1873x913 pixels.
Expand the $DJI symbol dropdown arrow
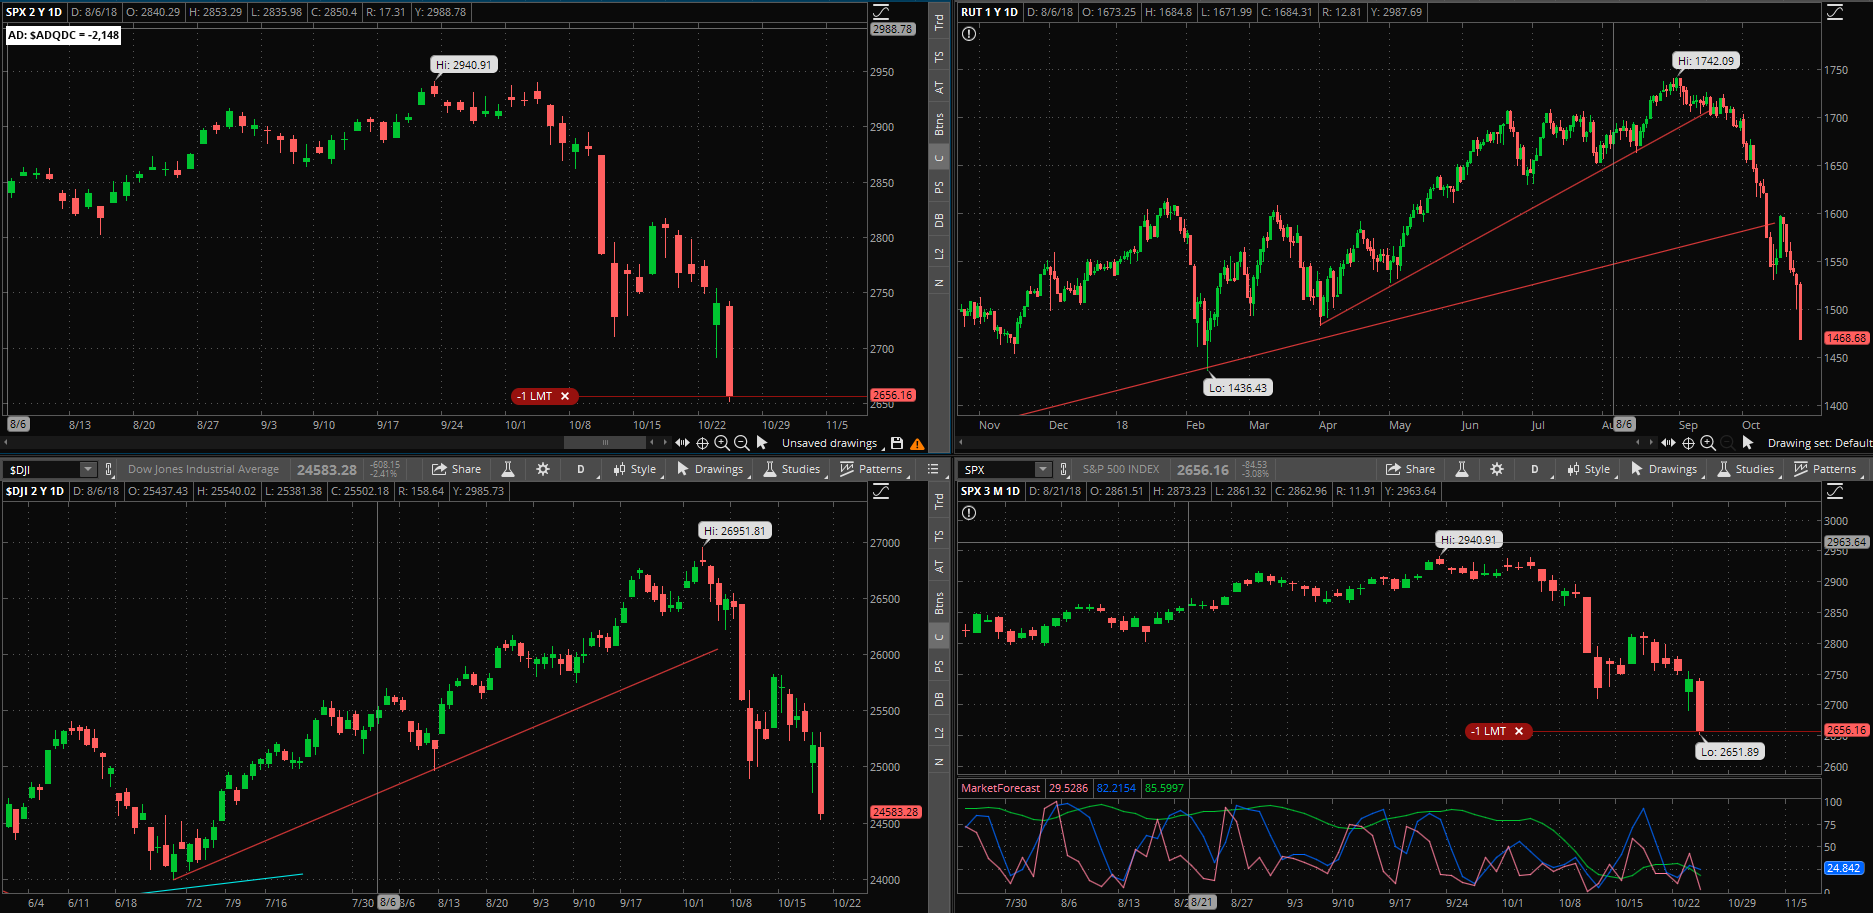pos(88,469)
